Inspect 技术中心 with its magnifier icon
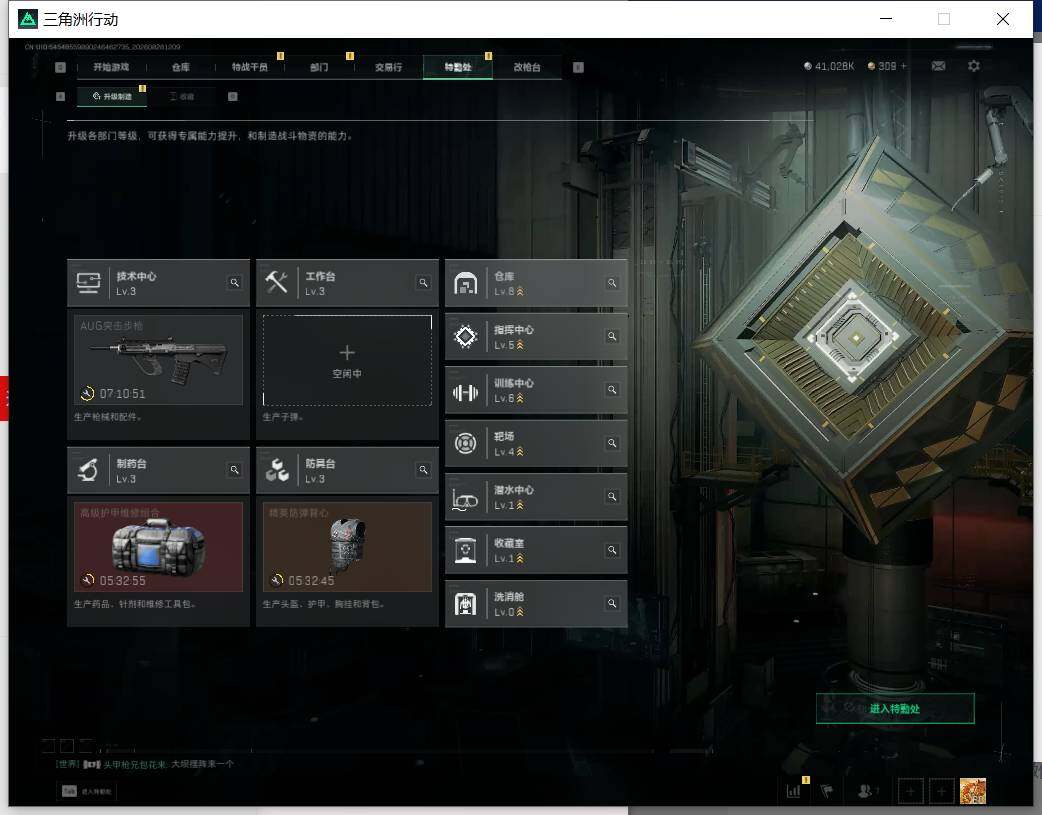Viewport: 1042px width, 815px height. [x=235, y=283]
